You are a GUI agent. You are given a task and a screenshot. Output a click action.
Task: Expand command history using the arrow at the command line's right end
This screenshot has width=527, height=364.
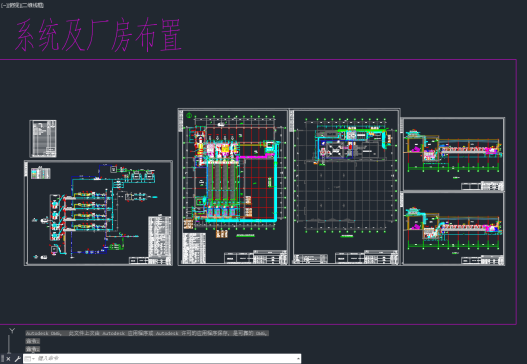coord(298,359)
